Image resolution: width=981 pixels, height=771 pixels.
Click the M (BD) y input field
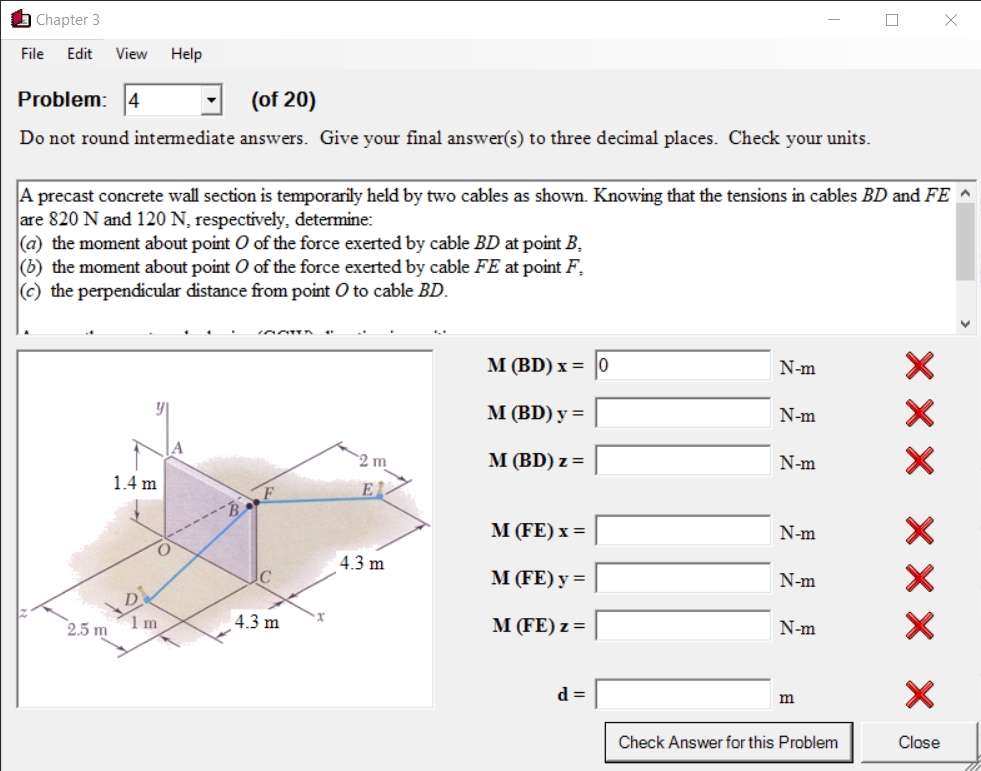[683, 413]
